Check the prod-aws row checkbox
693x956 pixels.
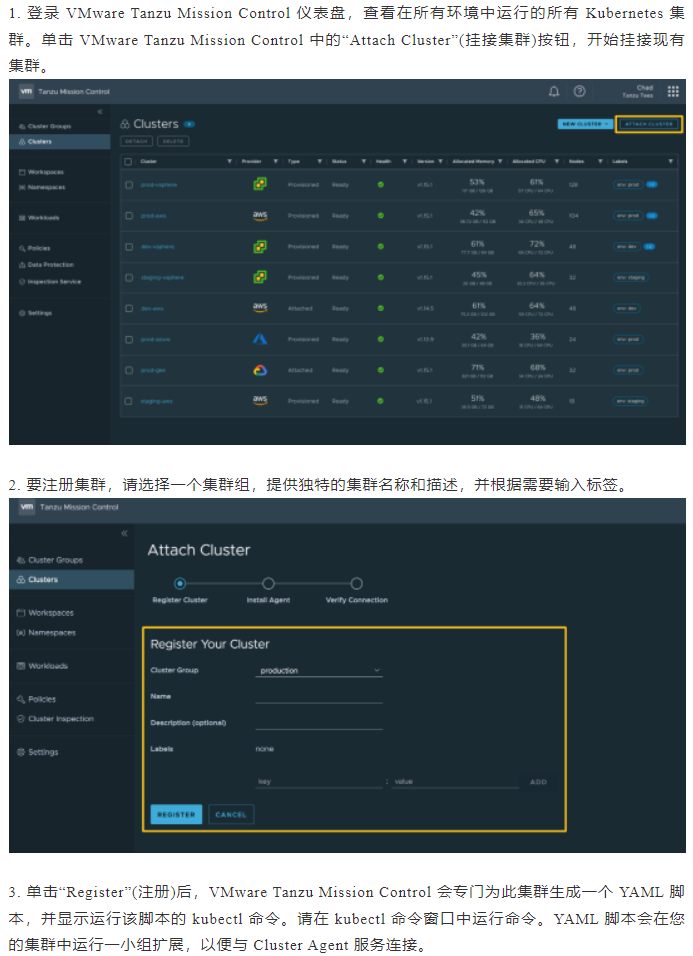click(x=129, y=215)
